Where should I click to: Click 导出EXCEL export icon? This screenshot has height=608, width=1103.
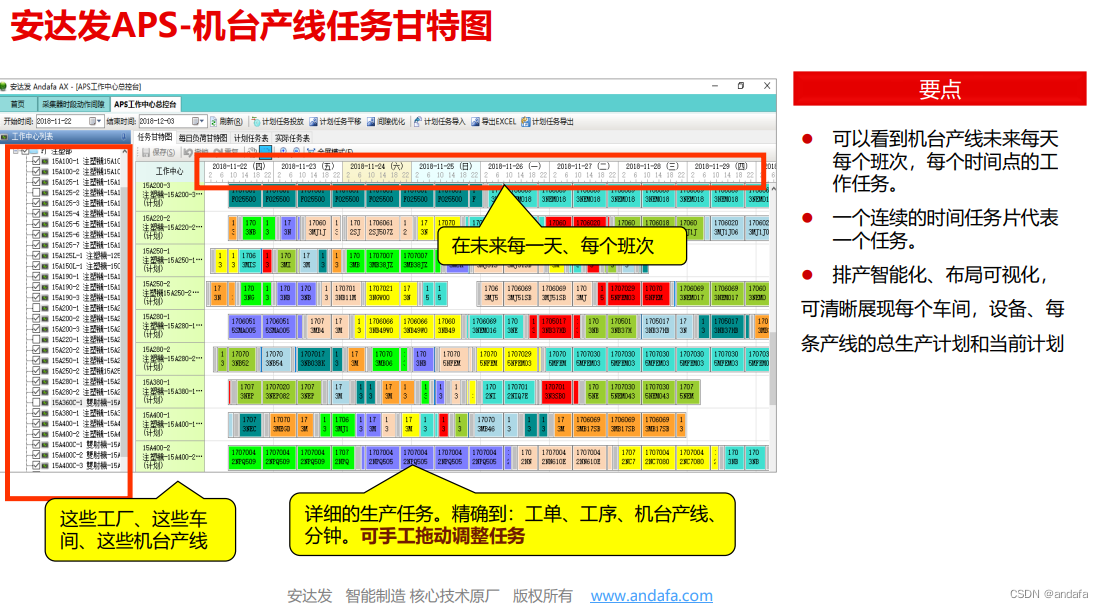point(476,122)
